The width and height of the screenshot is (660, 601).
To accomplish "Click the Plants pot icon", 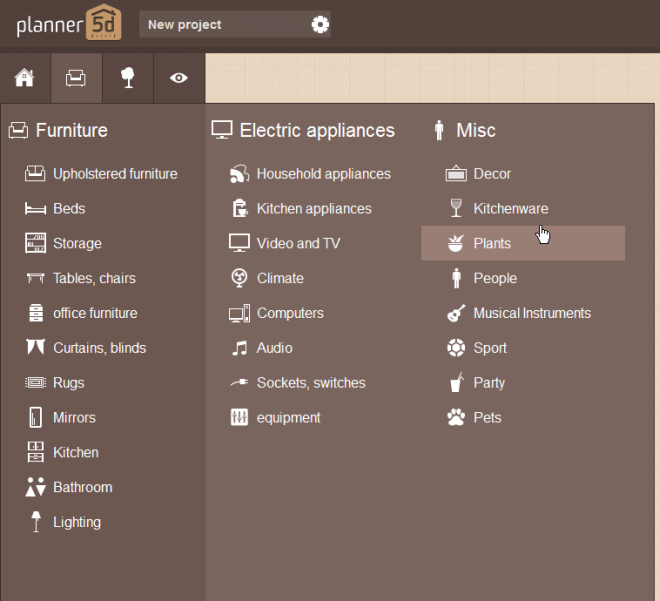I will (456, 243).
